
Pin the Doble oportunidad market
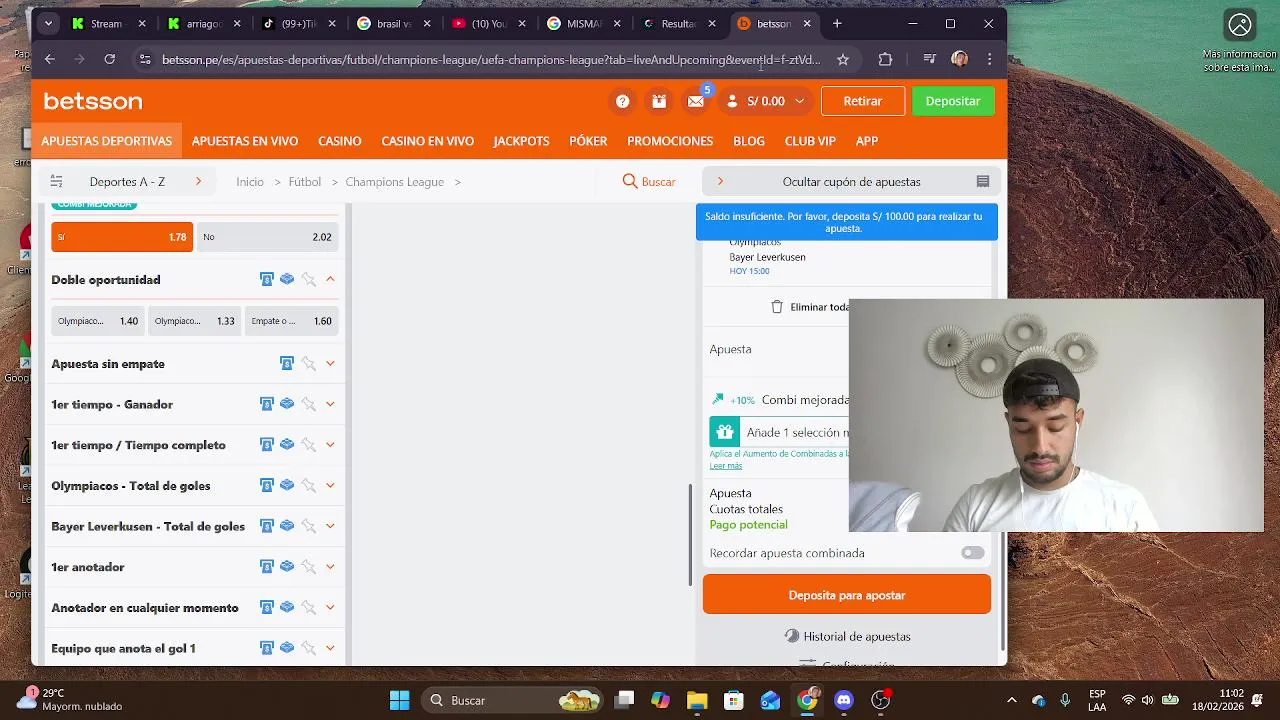tap(309, 280)
